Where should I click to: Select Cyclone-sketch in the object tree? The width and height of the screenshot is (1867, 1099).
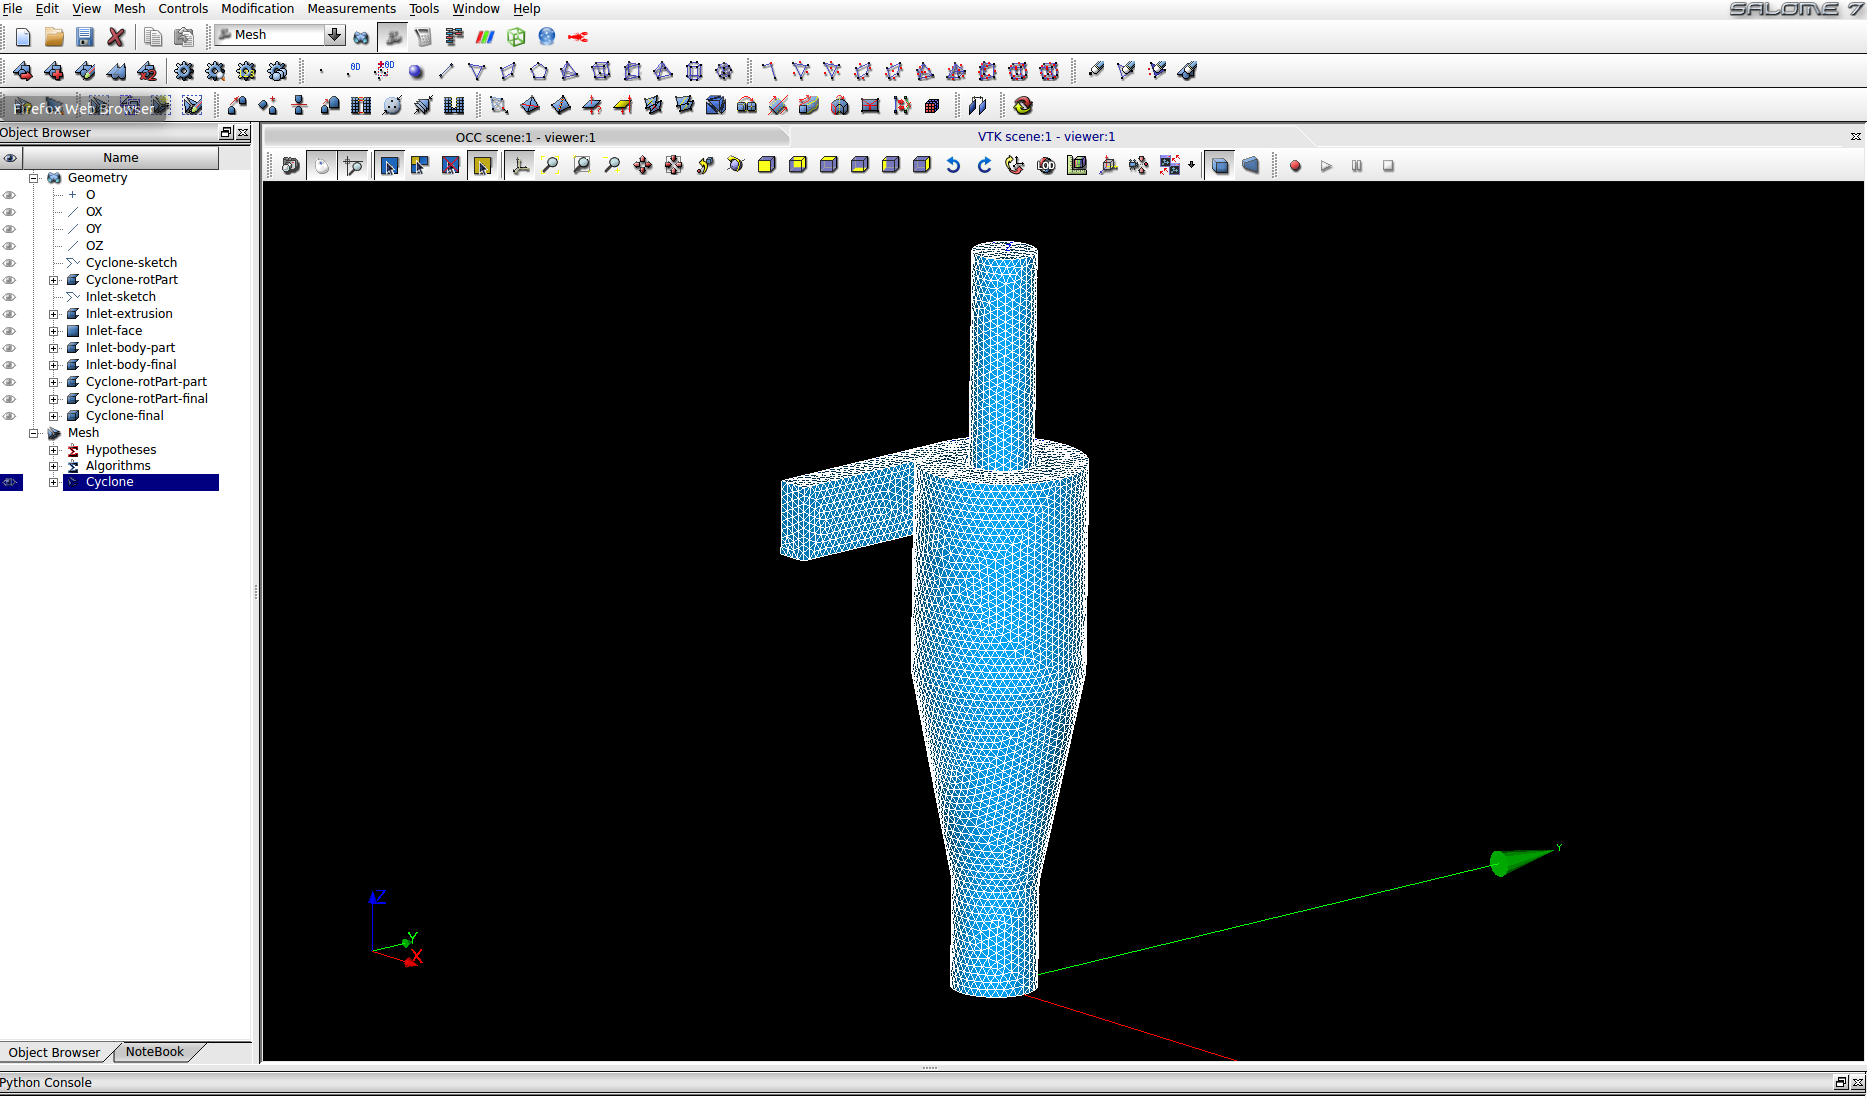pos(131,263)
